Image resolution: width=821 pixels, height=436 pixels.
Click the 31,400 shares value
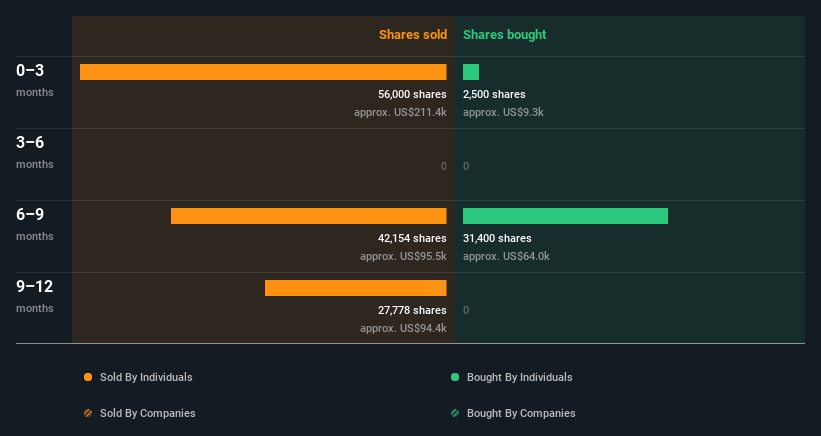pos(497,238)
